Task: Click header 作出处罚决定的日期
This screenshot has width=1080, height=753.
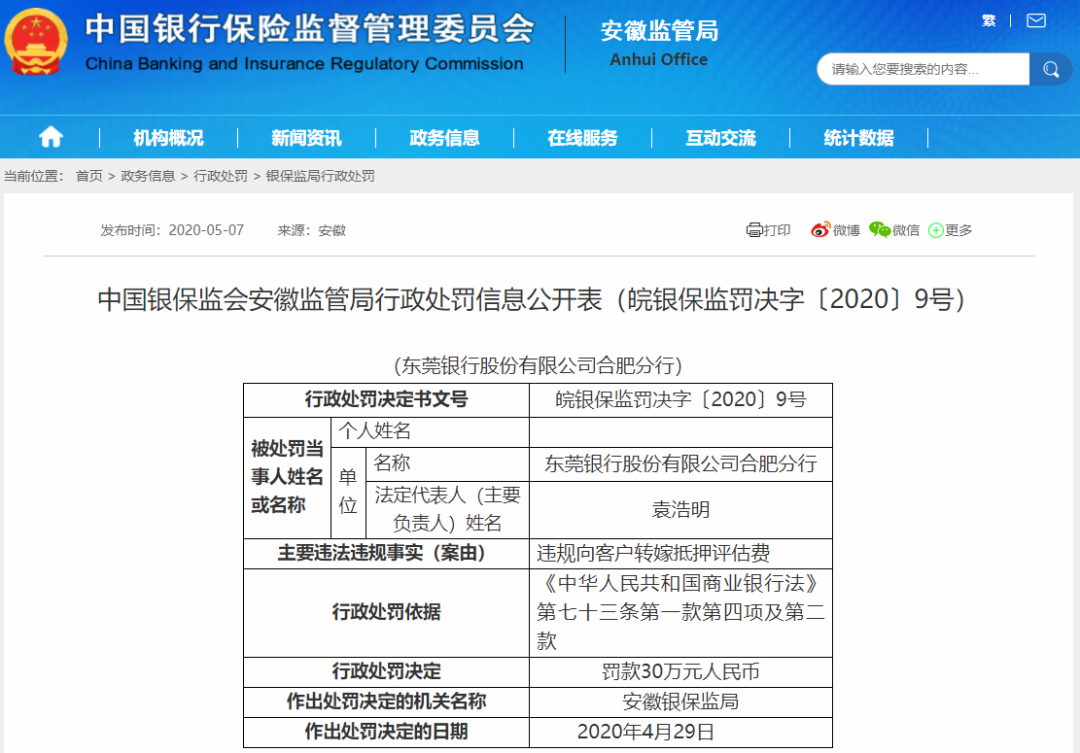Action: click(x=386, y=732)
